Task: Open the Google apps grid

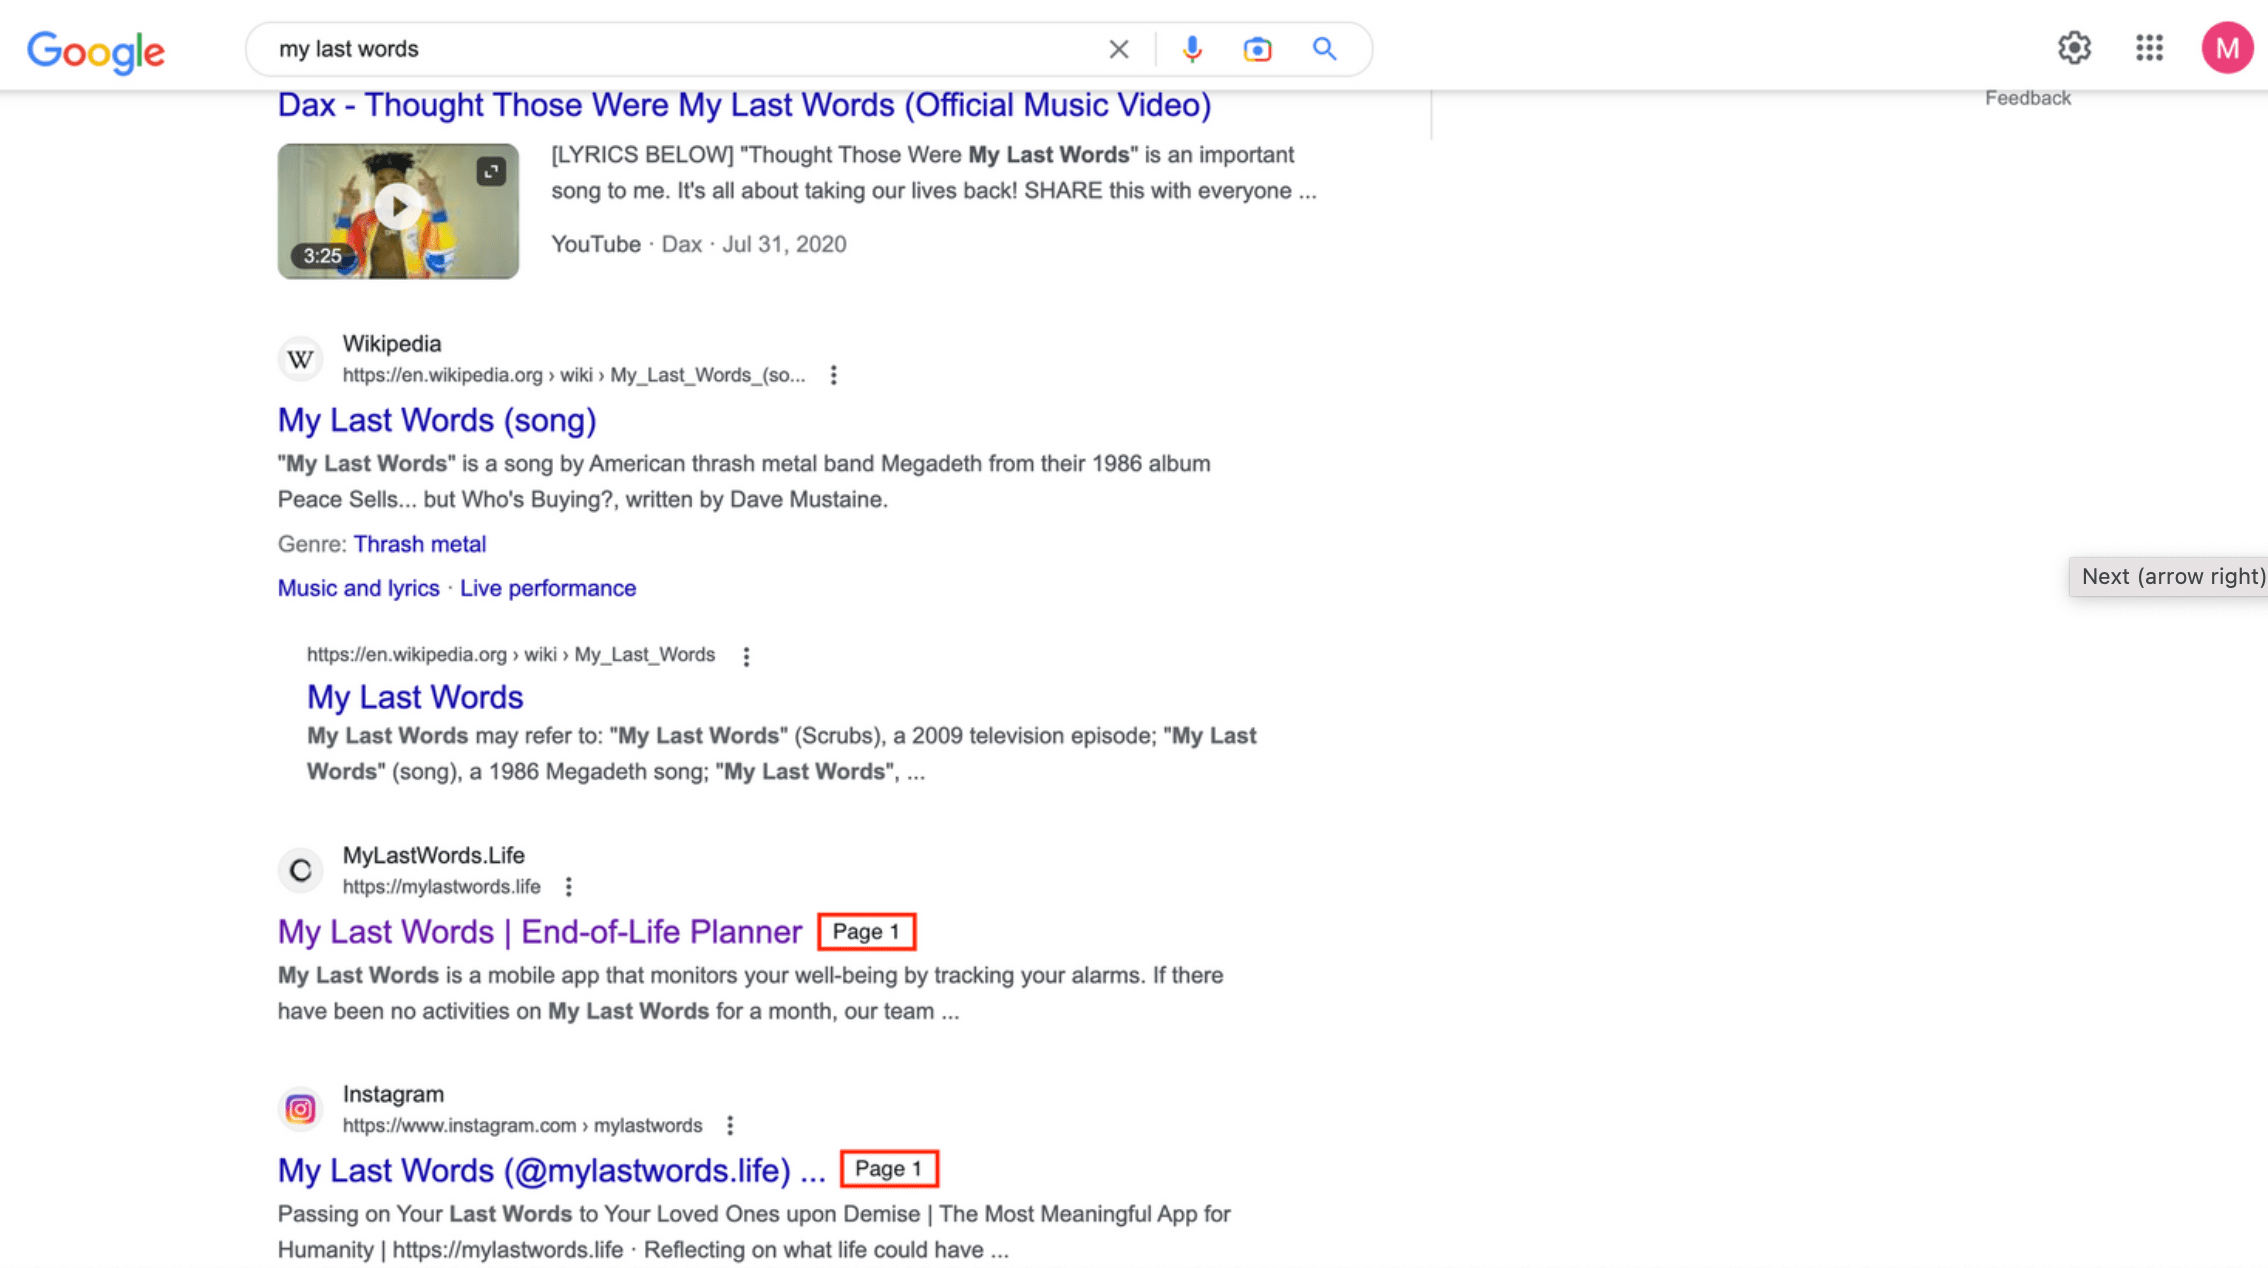Action: click(x=2149, y=48)
